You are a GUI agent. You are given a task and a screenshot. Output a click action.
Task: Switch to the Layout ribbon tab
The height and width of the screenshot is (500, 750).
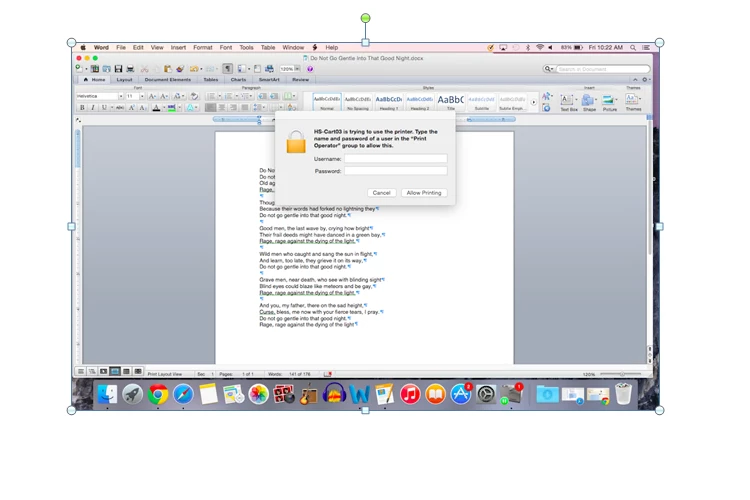pyautogui.click(x=124, y=80)
